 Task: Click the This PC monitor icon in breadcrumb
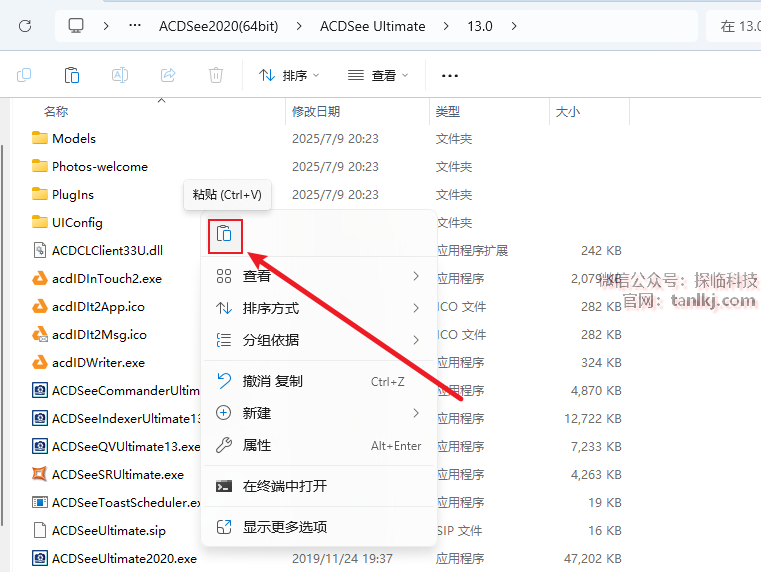click(76, 25)
